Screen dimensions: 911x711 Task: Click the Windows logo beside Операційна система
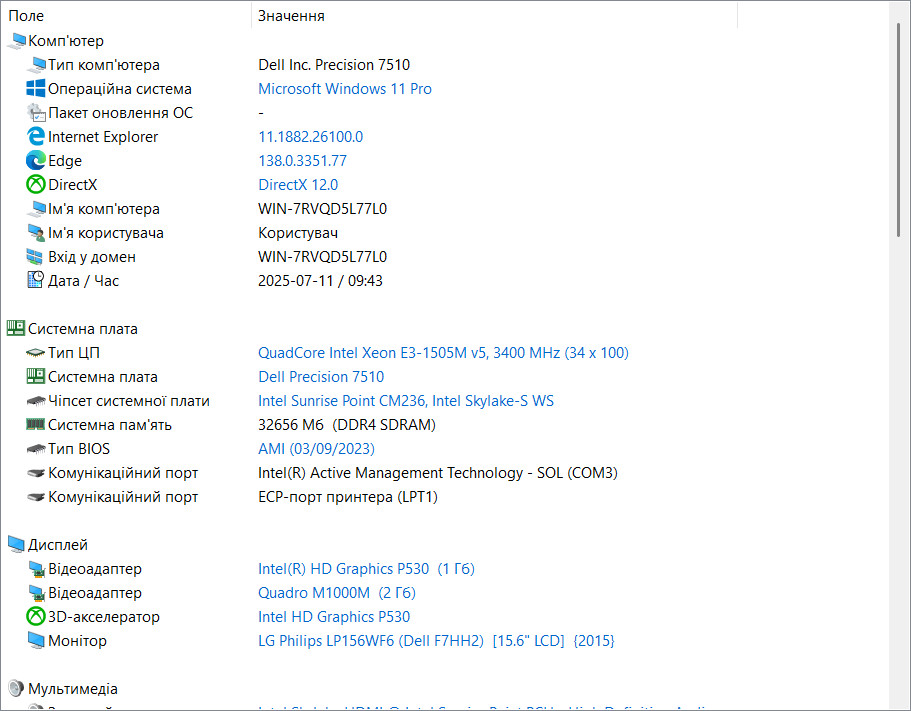coord(36,88)
